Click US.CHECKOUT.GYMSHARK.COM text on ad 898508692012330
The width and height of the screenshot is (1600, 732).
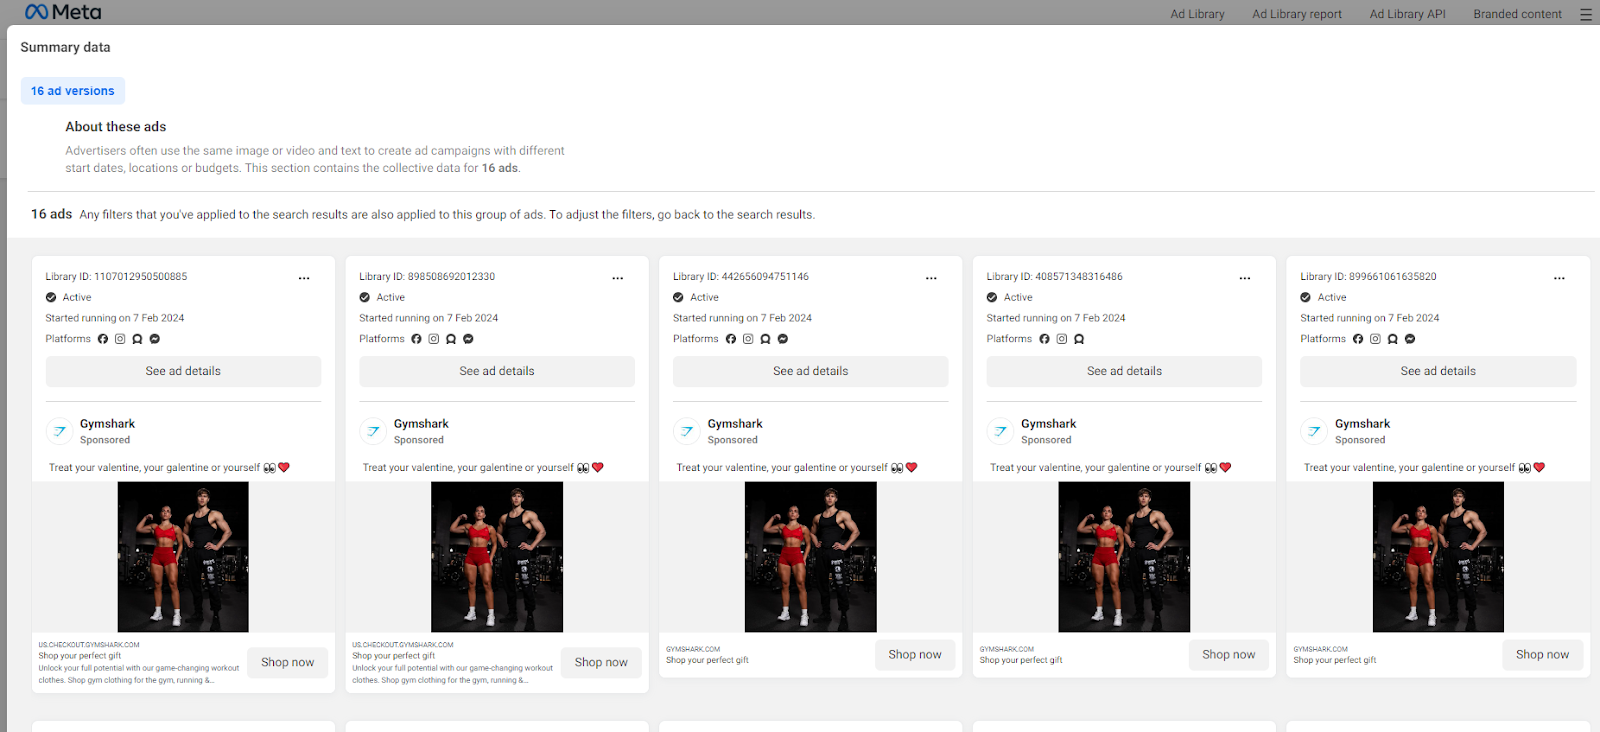[403, 645]
